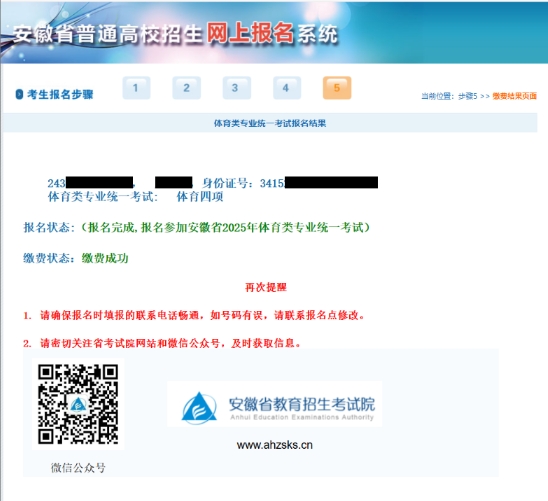Open step 4 icon
This screenshot has height=501, width=548.
tap(287, 88)
